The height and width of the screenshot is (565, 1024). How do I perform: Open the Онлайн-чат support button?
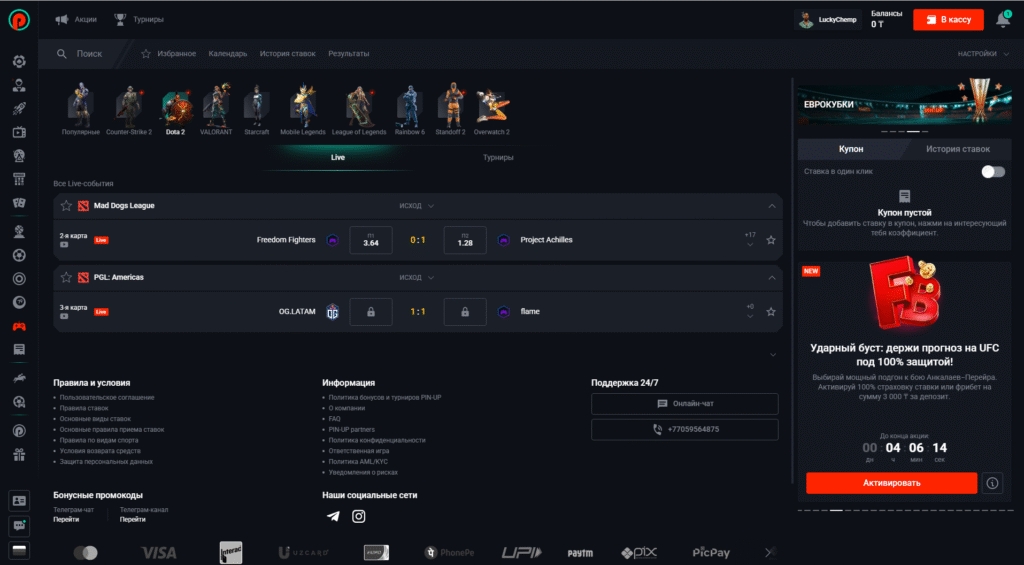click(684, 404)
